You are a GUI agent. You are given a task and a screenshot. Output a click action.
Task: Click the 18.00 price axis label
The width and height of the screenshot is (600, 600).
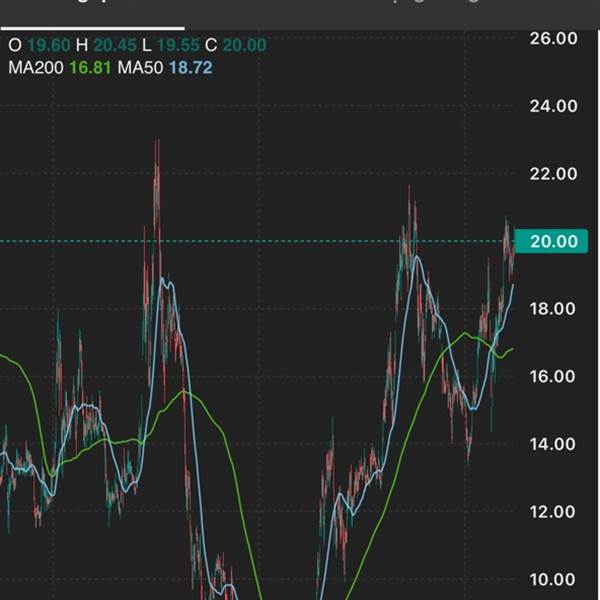[552, 309]
